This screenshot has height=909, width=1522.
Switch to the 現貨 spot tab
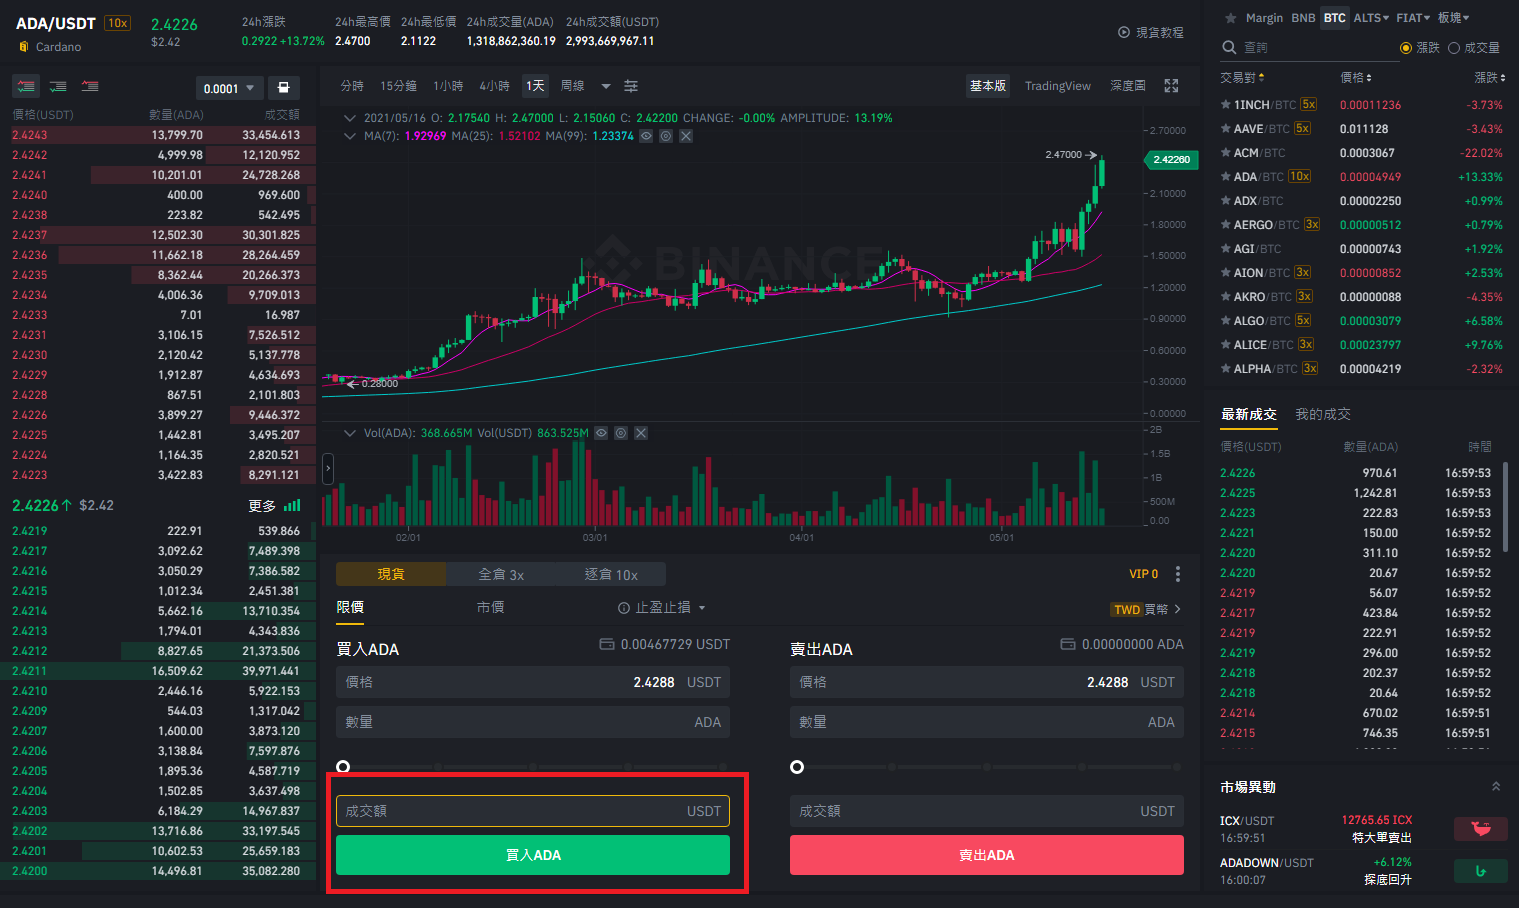[391, 574]
